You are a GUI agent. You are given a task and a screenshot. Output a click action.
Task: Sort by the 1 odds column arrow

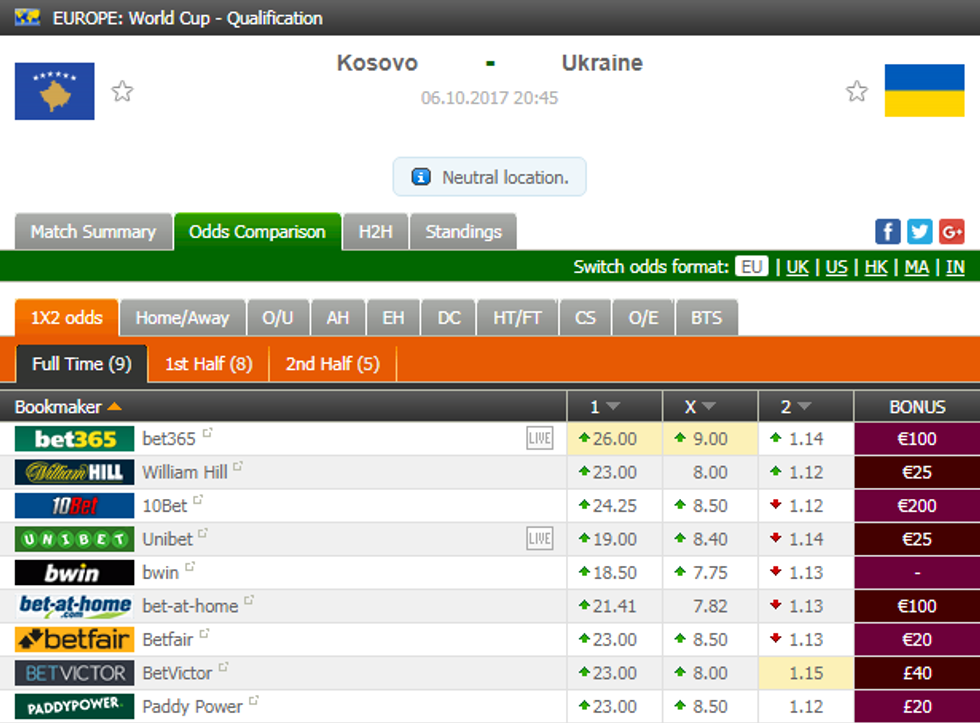613,407
